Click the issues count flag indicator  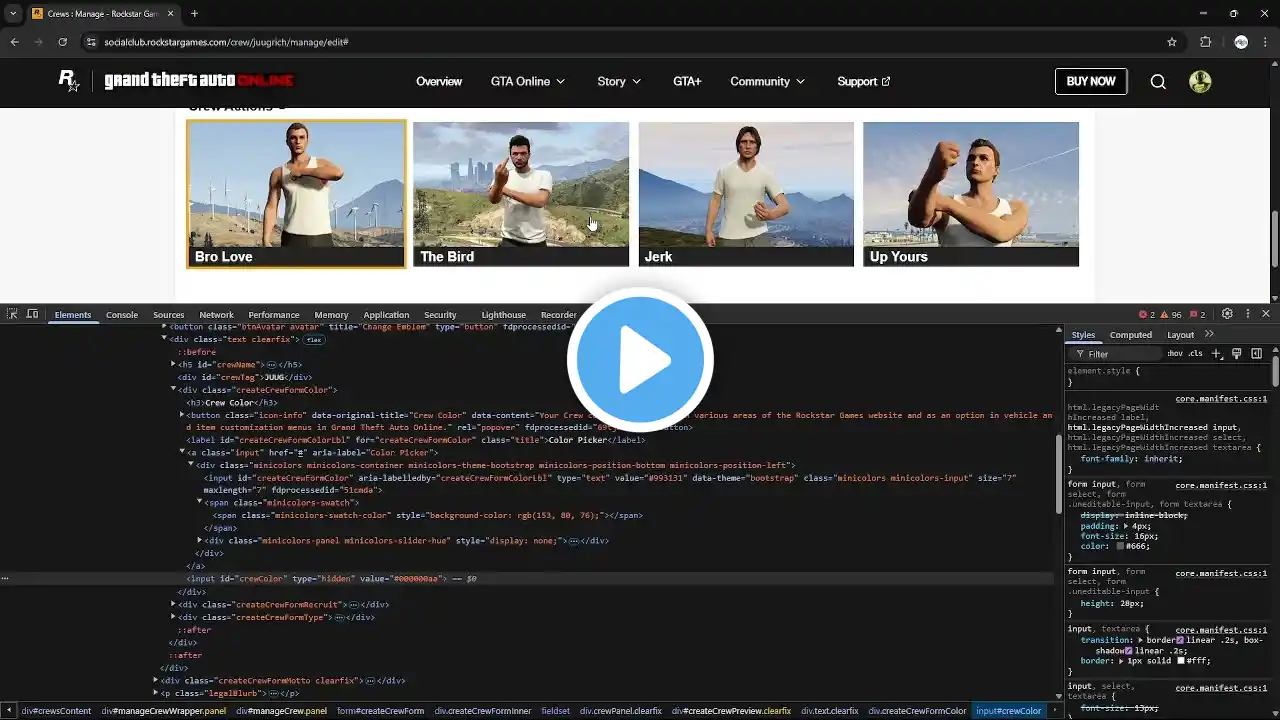pos(1197,315)
